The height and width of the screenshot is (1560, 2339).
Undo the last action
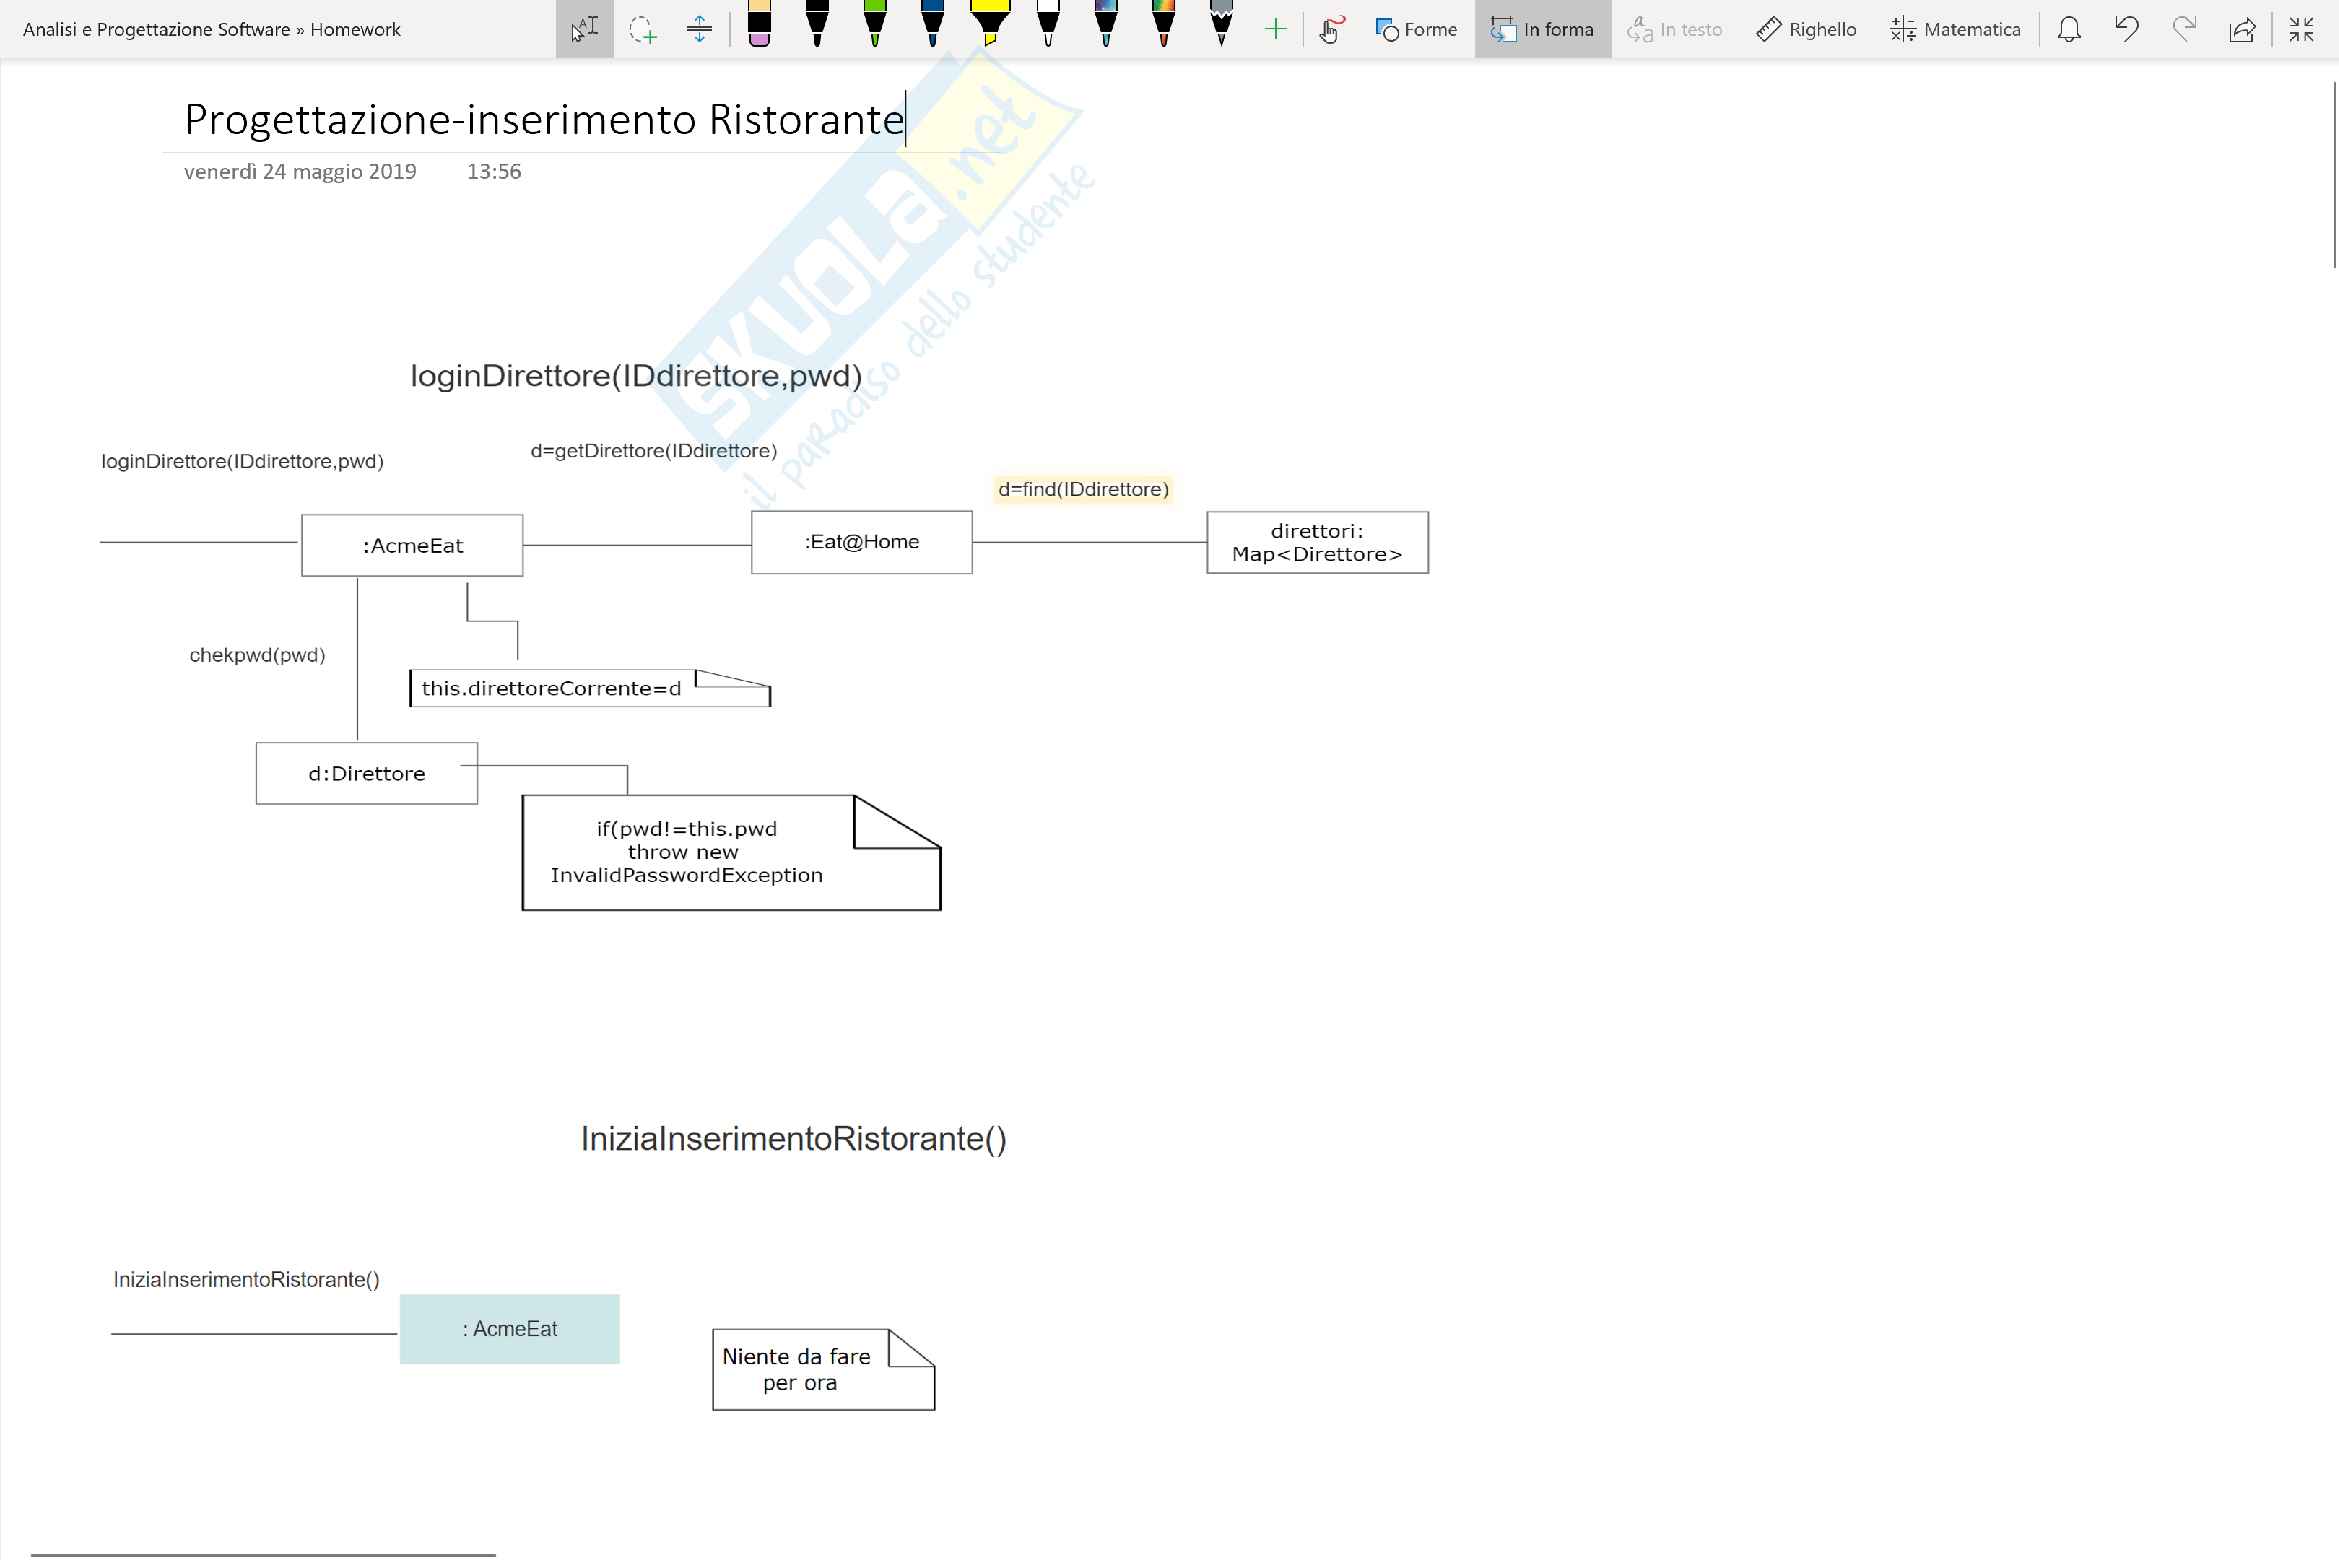pos(2127,29)
